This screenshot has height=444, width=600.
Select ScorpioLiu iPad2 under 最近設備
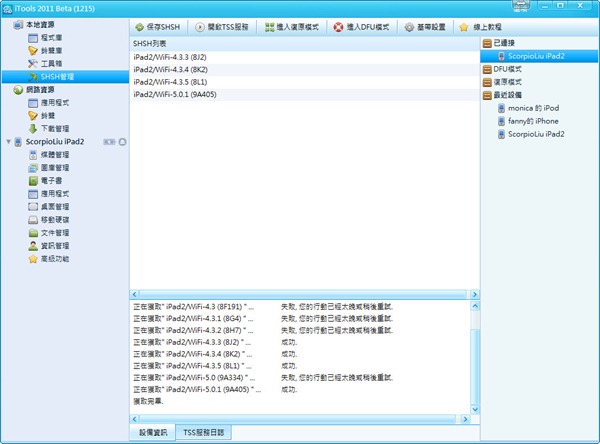pos(531,134)
